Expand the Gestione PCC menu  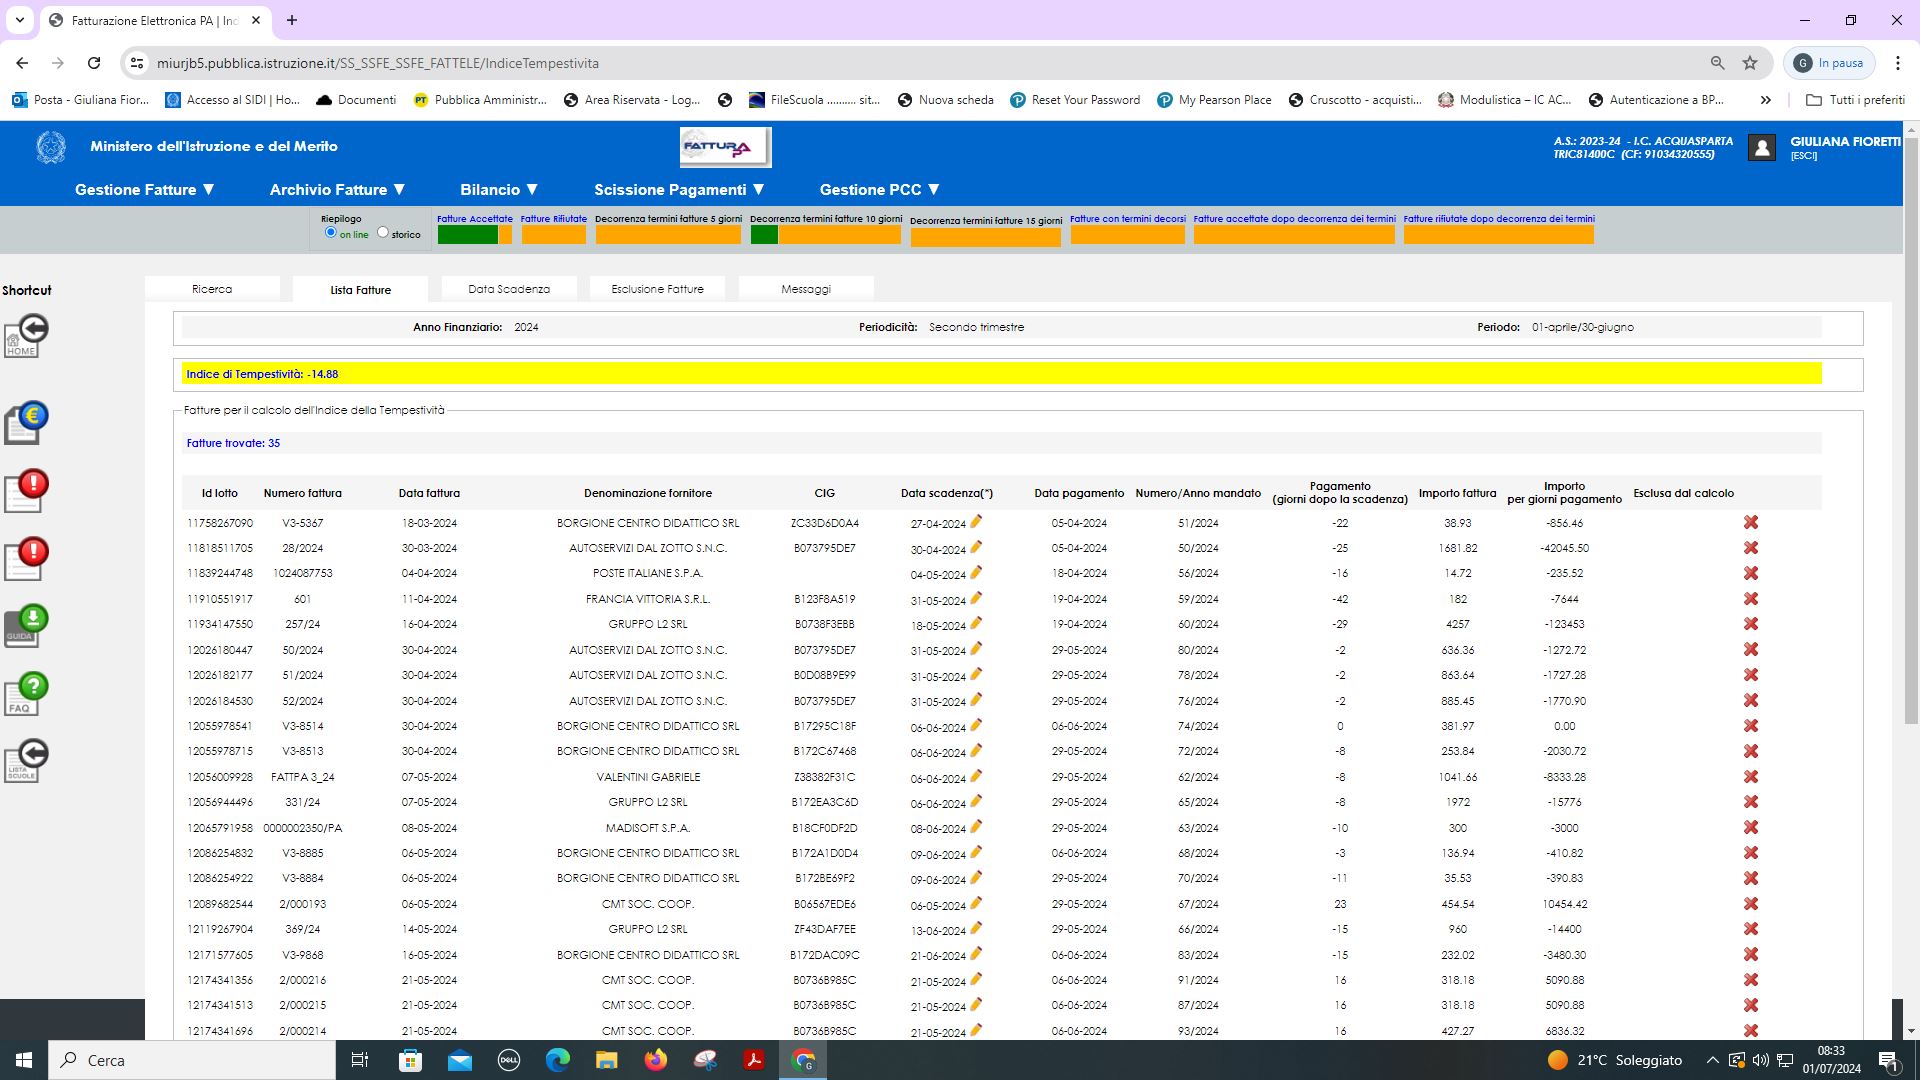click(880, 190)
